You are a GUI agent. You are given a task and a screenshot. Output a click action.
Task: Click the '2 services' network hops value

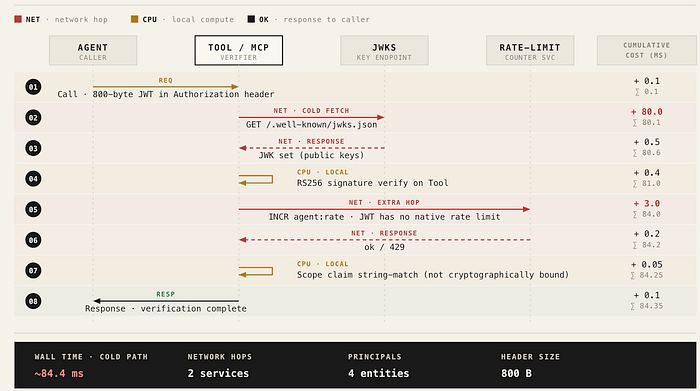coord(218,374)
